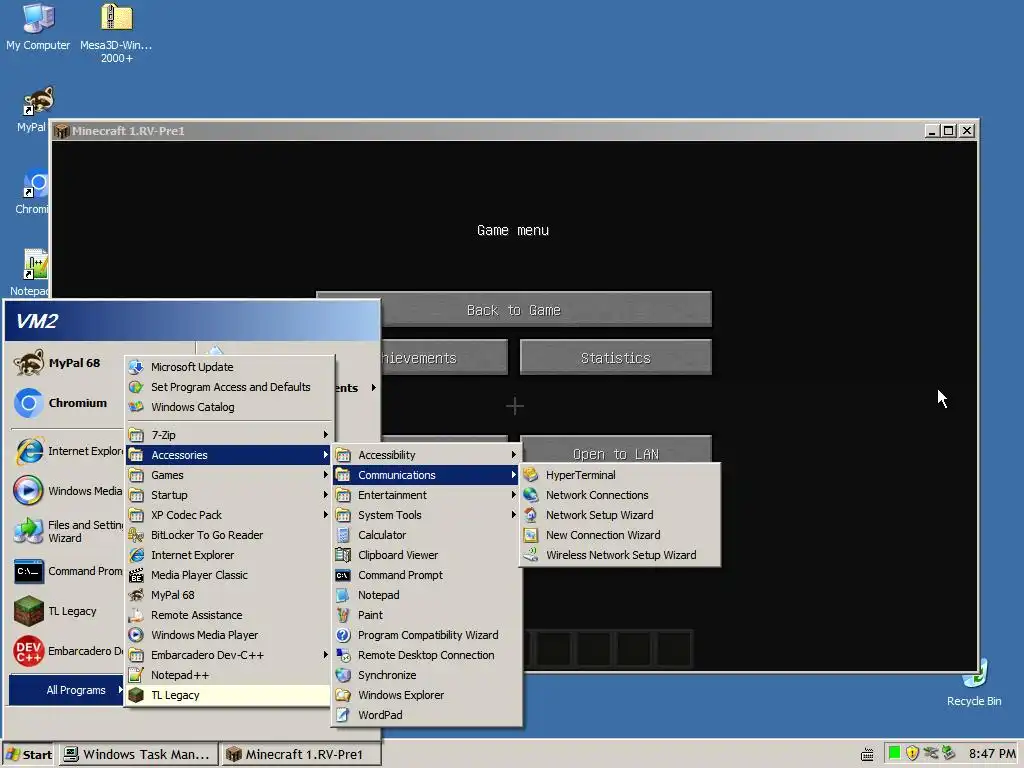Expand the Games folder
The height and width of the screenshot is (768, 1024).
[x=228, y=475]
